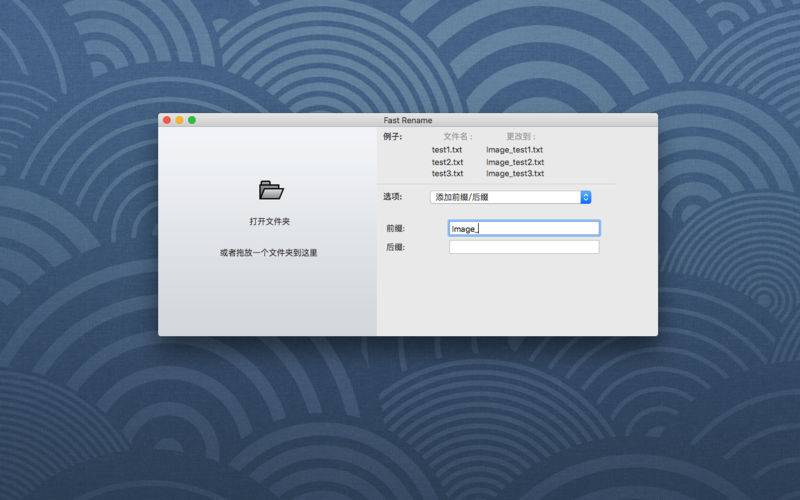Click the 例子 label
Viewport: 800px width, 500px height.
pos(392,137)
